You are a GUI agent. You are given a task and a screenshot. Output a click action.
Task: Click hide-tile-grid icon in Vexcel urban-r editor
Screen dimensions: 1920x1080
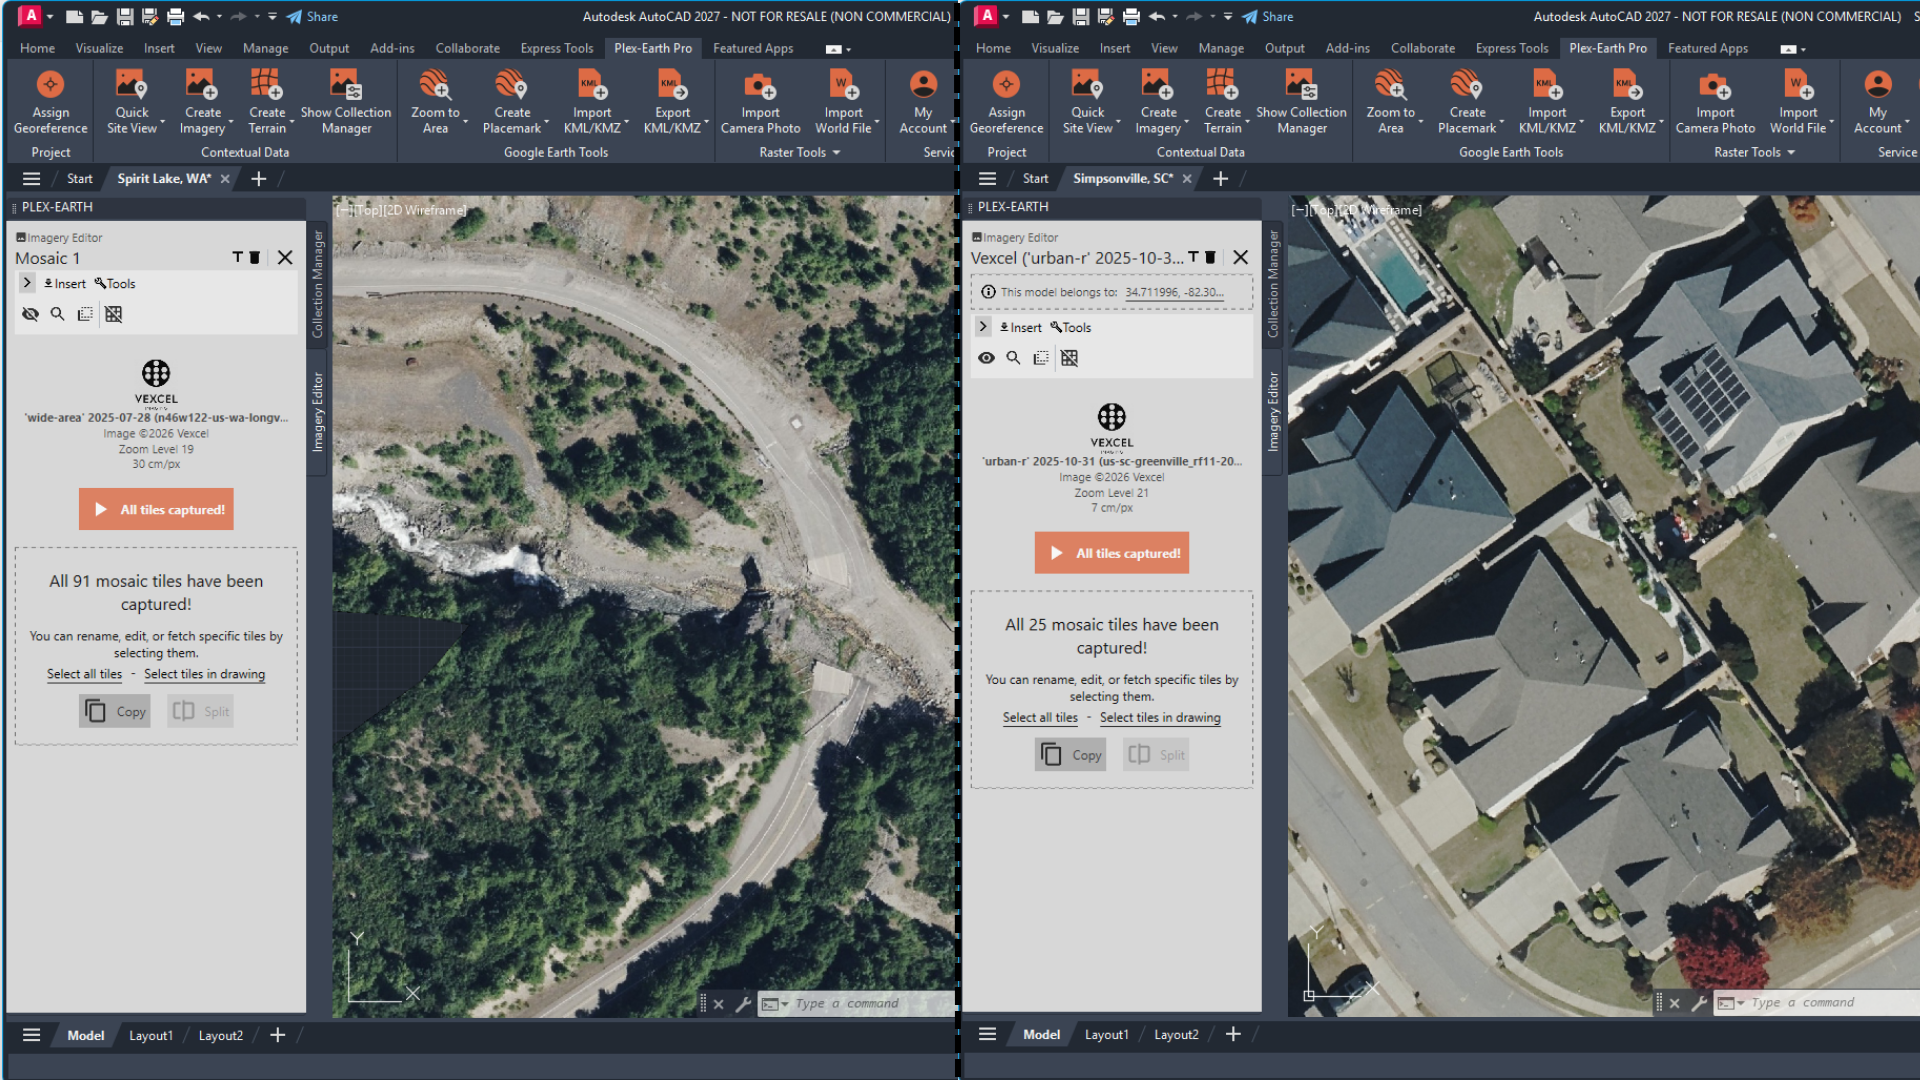(1069, 358)
